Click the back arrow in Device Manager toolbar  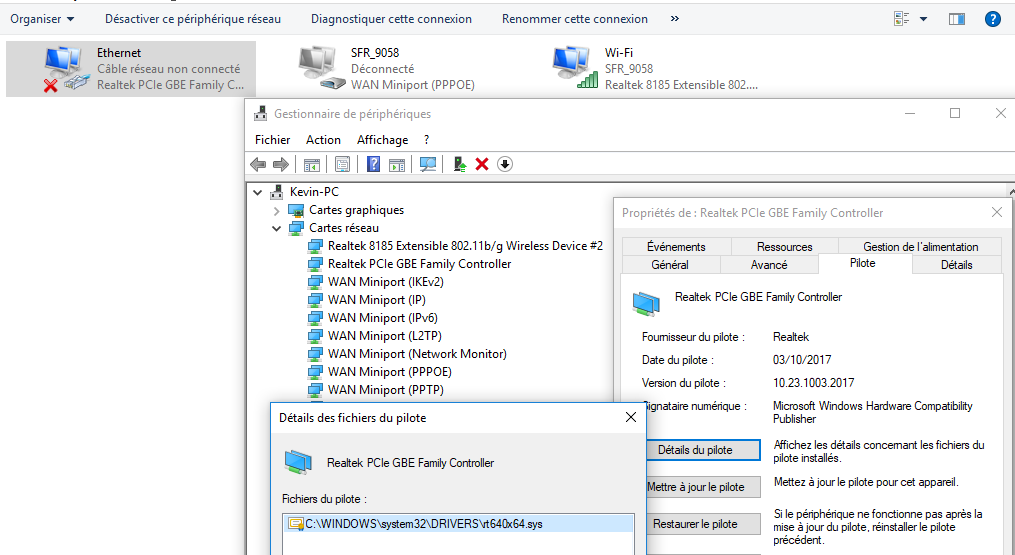pos(258,165)
